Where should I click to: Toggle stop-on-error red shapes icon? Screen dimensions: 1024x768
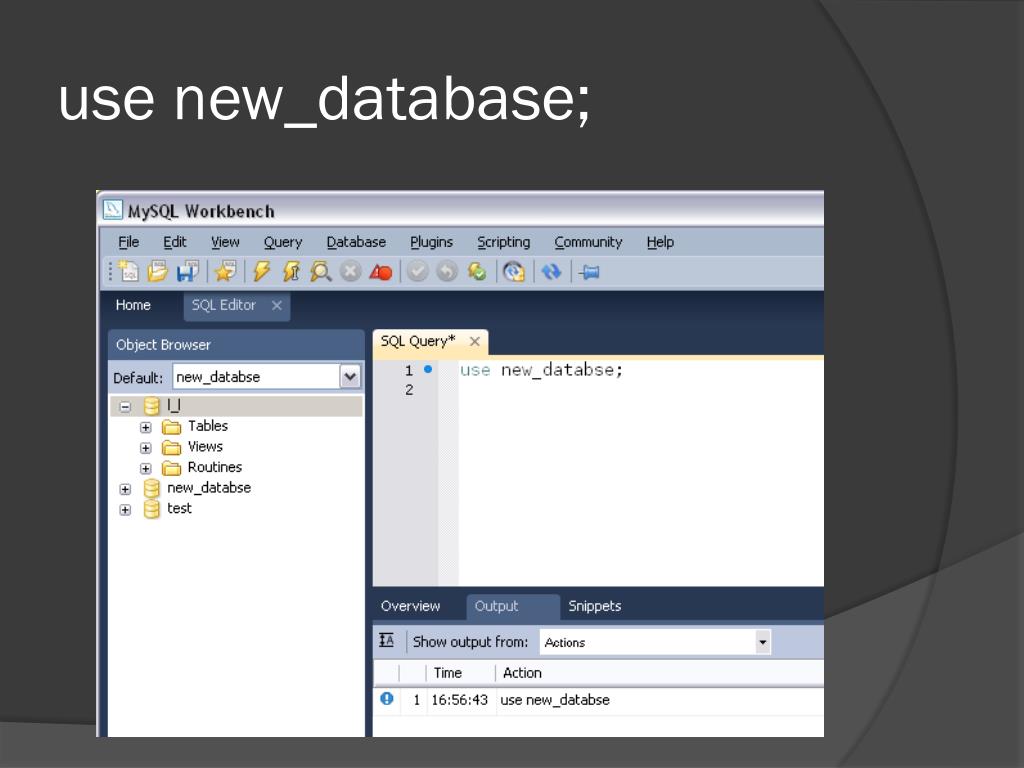click(x=381, y=272)
